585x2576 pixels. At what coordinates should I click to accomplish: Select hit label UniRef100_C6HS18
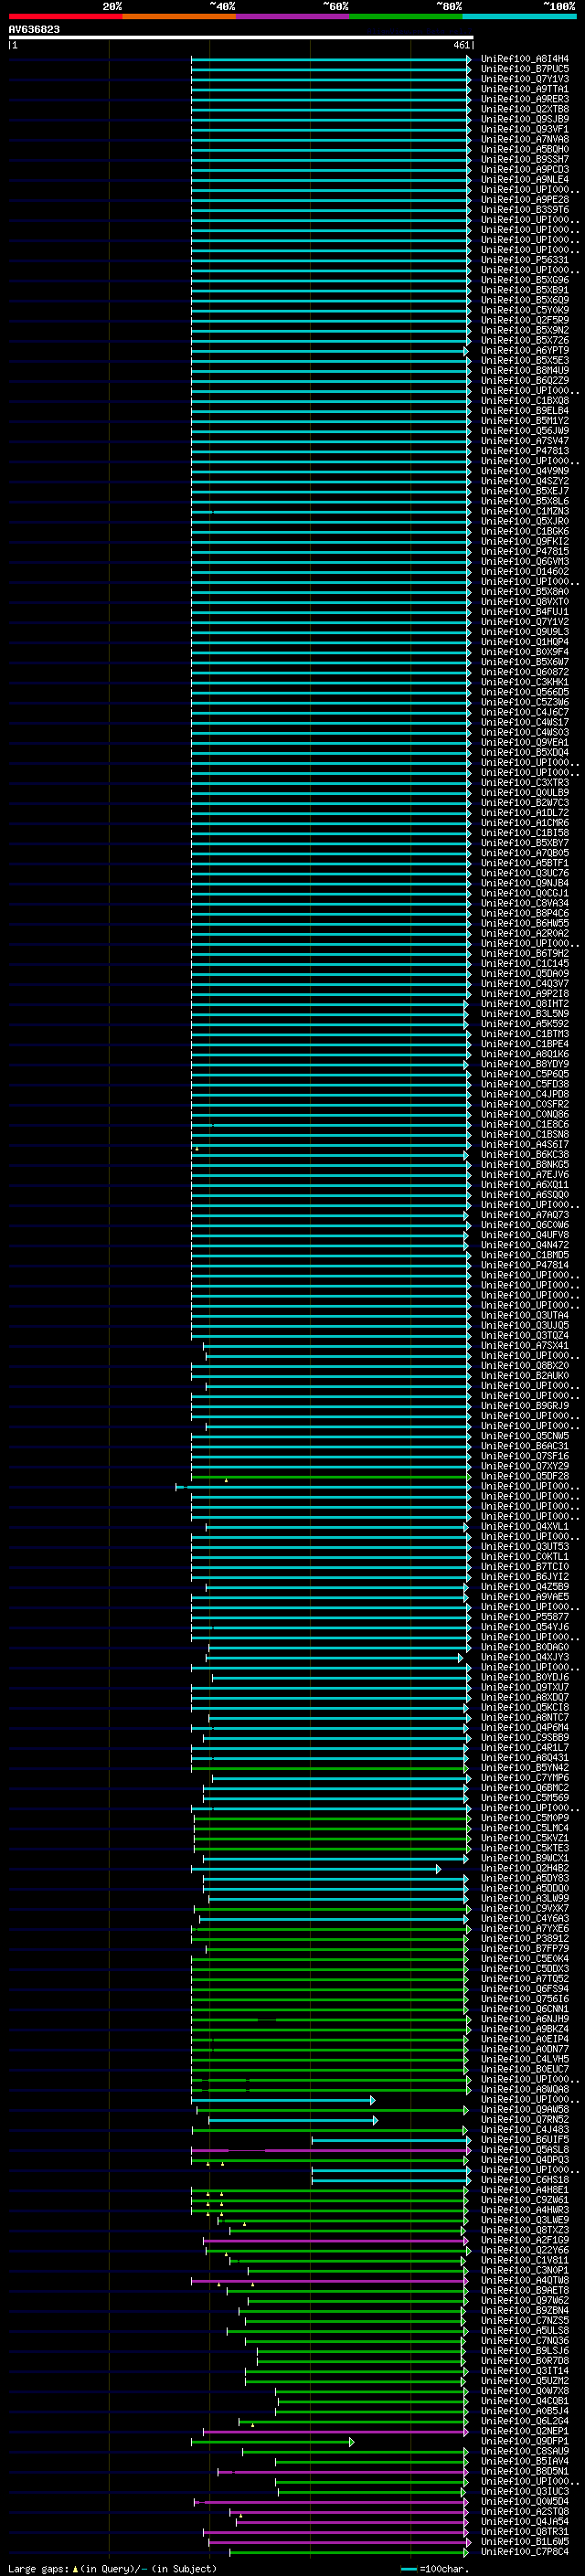525,2180
